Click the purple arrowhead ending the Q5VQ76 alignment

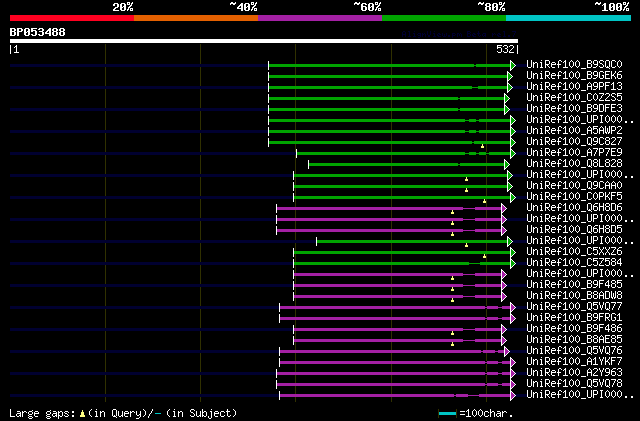(507, 352)
